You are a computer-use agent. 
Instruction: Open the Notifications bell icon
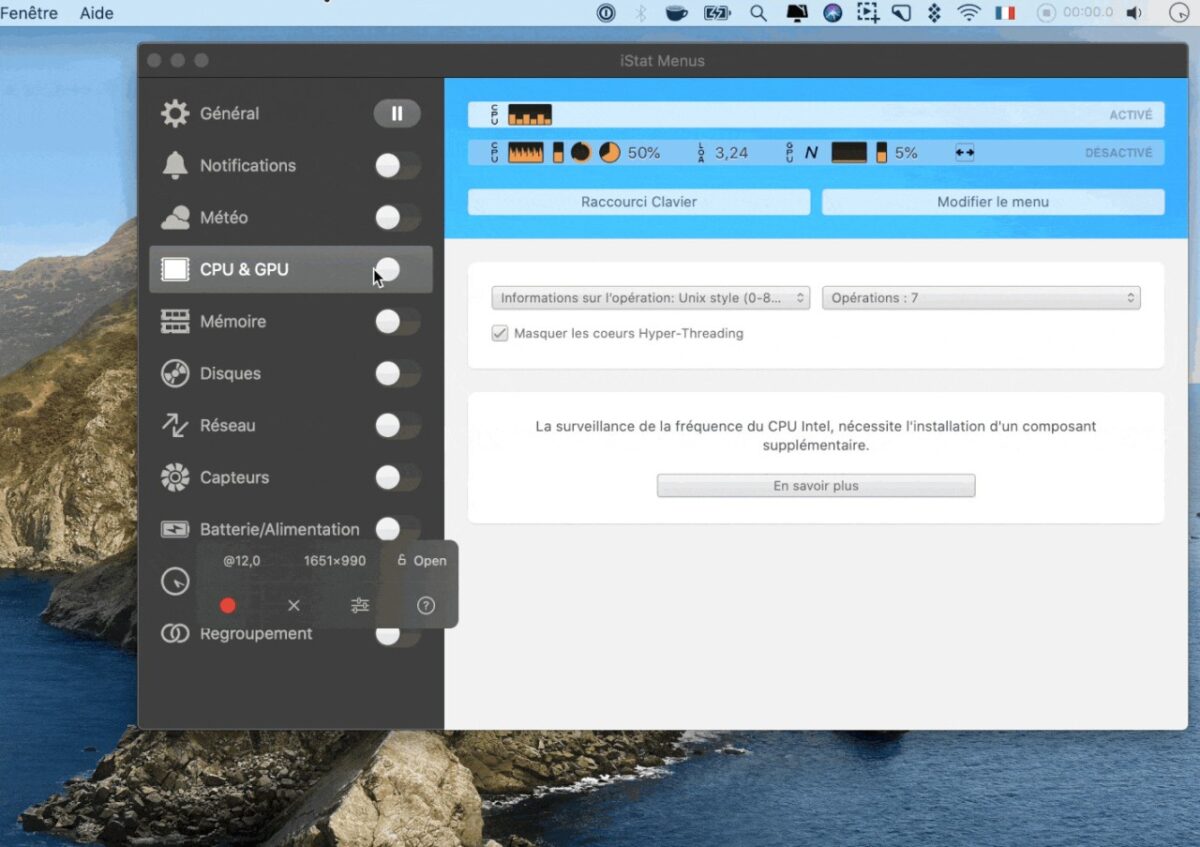point(175,165)
